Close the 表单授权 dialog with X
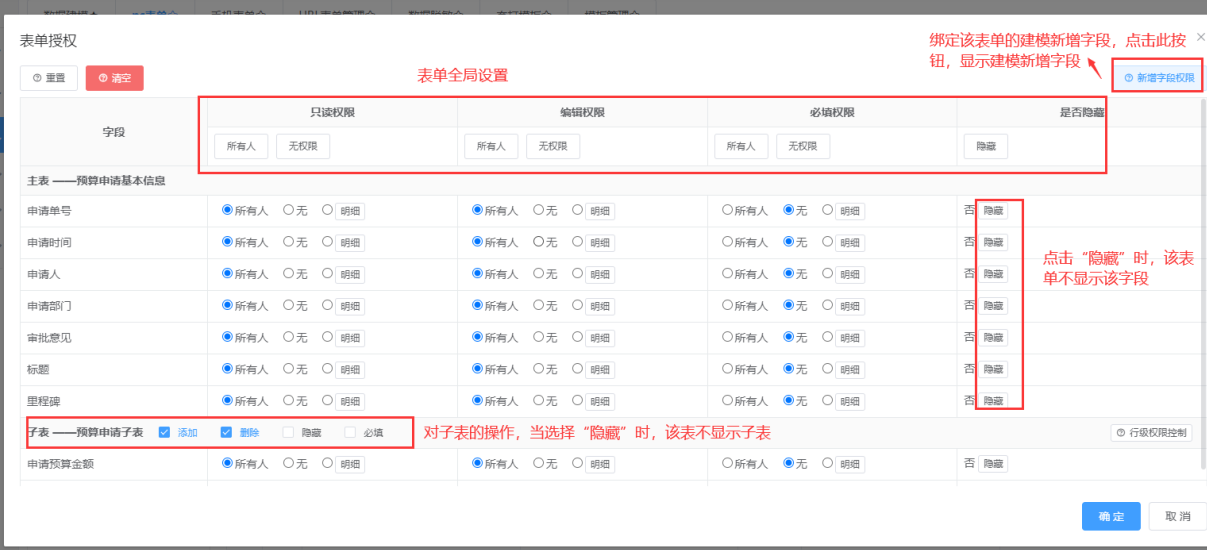This screenshot has width=1207, height=550. coord(1200,37)
